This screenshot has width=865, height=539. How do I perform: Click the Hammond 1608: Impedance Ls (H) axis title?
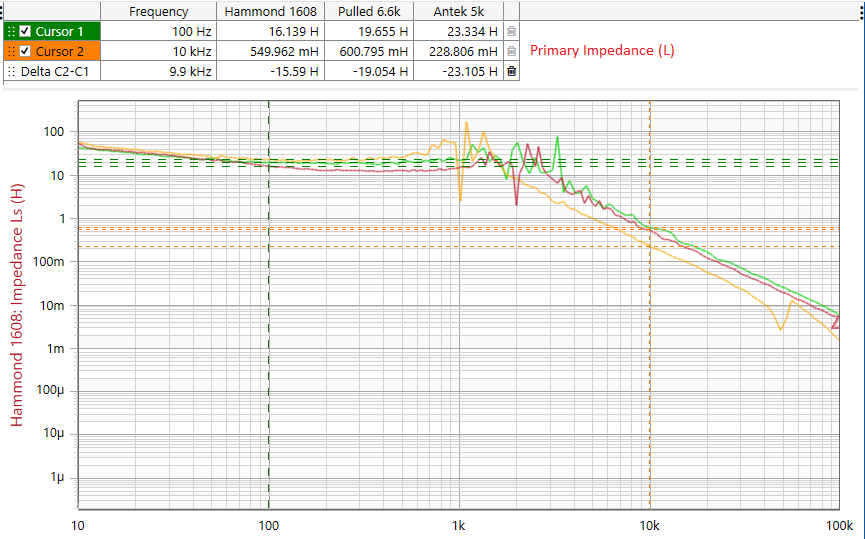pyautogui.click(x=17, y=305)
